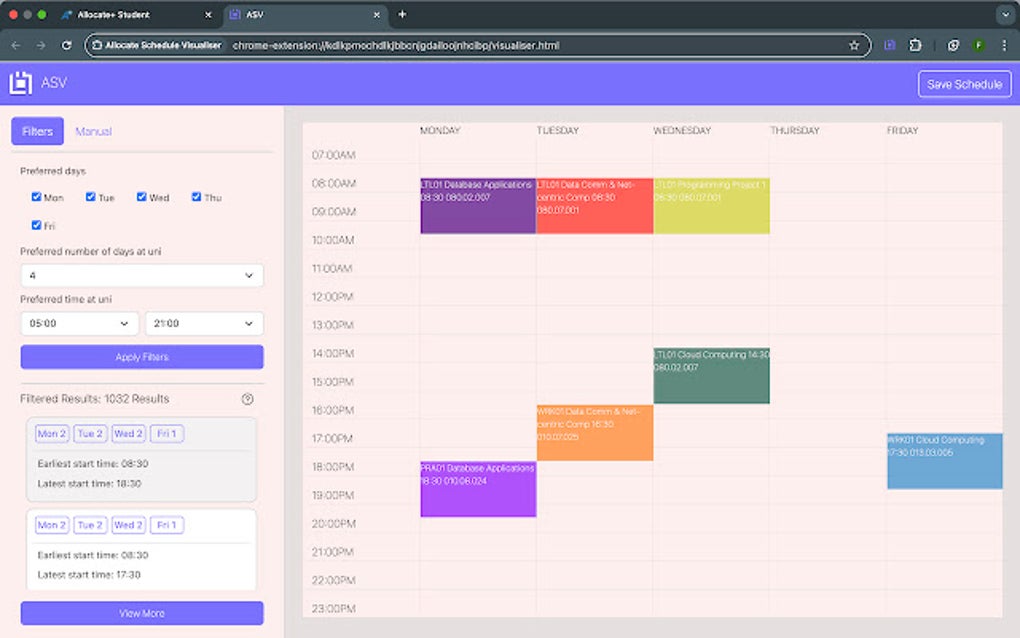
Task: Click the Apply Filters button
Action: 141,356
